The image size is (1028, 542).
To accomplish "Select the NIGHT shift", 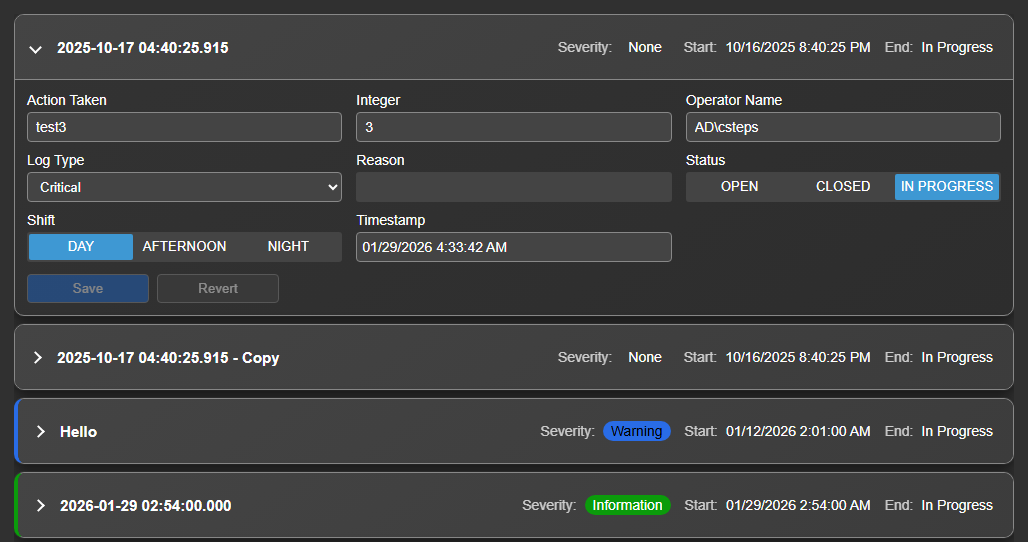I will coord(288,246).
